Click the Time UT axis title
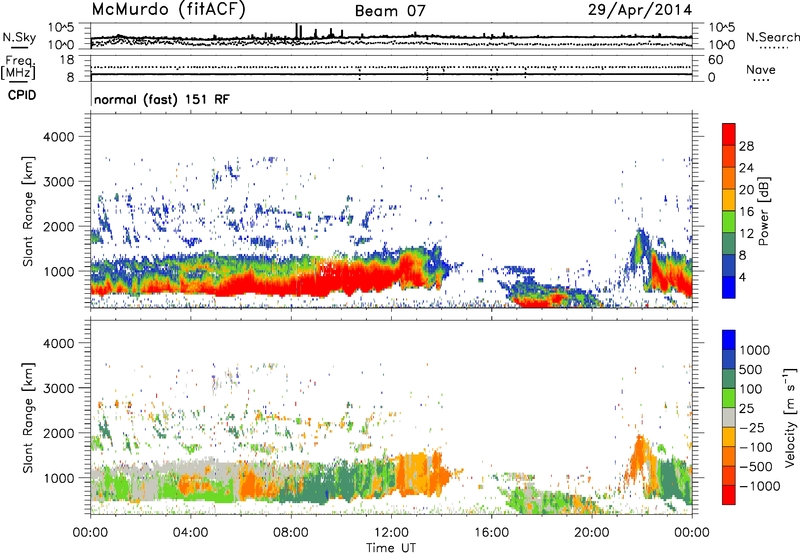This screenshot has height=554, width=800. point(391,547)
